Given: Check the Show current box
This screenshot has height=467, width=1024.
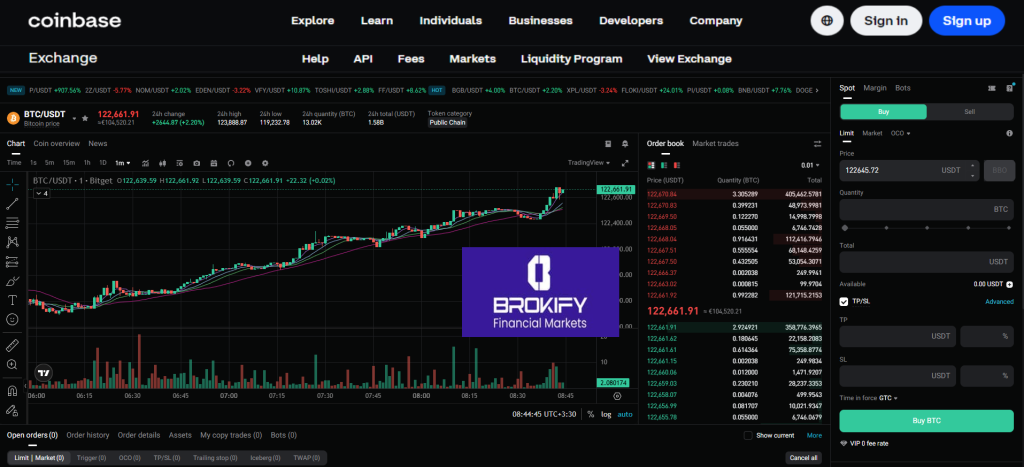Looking at the screenshot, I should pyautogui.click(x=748, y=435).
